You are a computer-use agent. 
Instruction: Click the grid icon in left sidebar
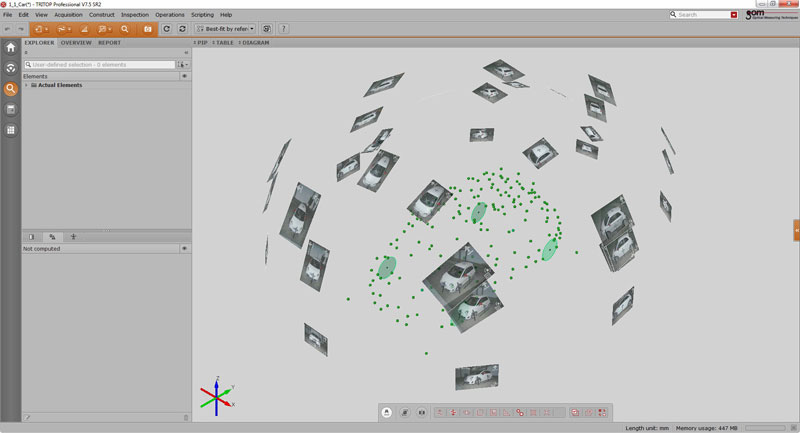click(11, 130)
